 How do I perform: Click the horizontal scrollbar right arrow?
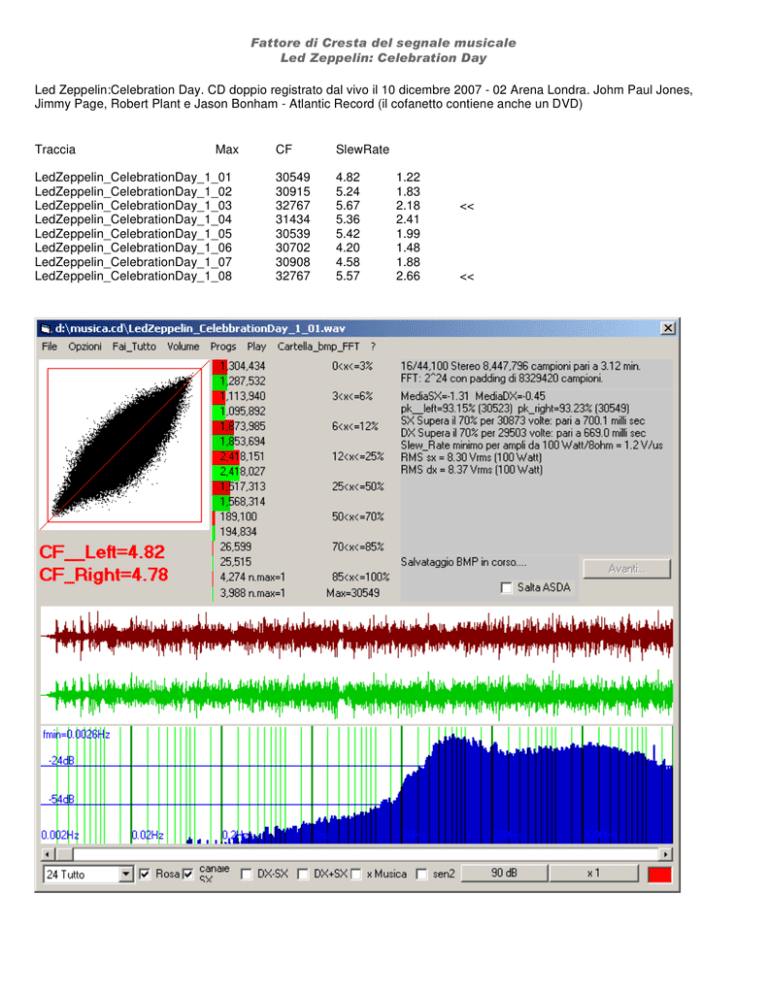click(667, 855)
